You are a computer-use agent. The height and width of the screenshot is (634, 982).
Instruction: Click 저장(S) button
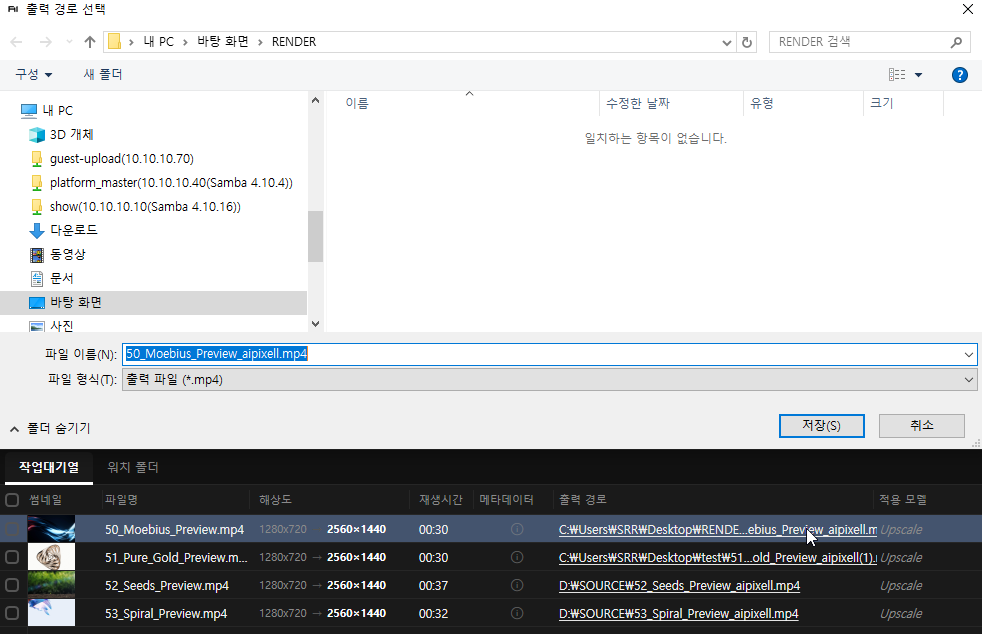(822, 426)
